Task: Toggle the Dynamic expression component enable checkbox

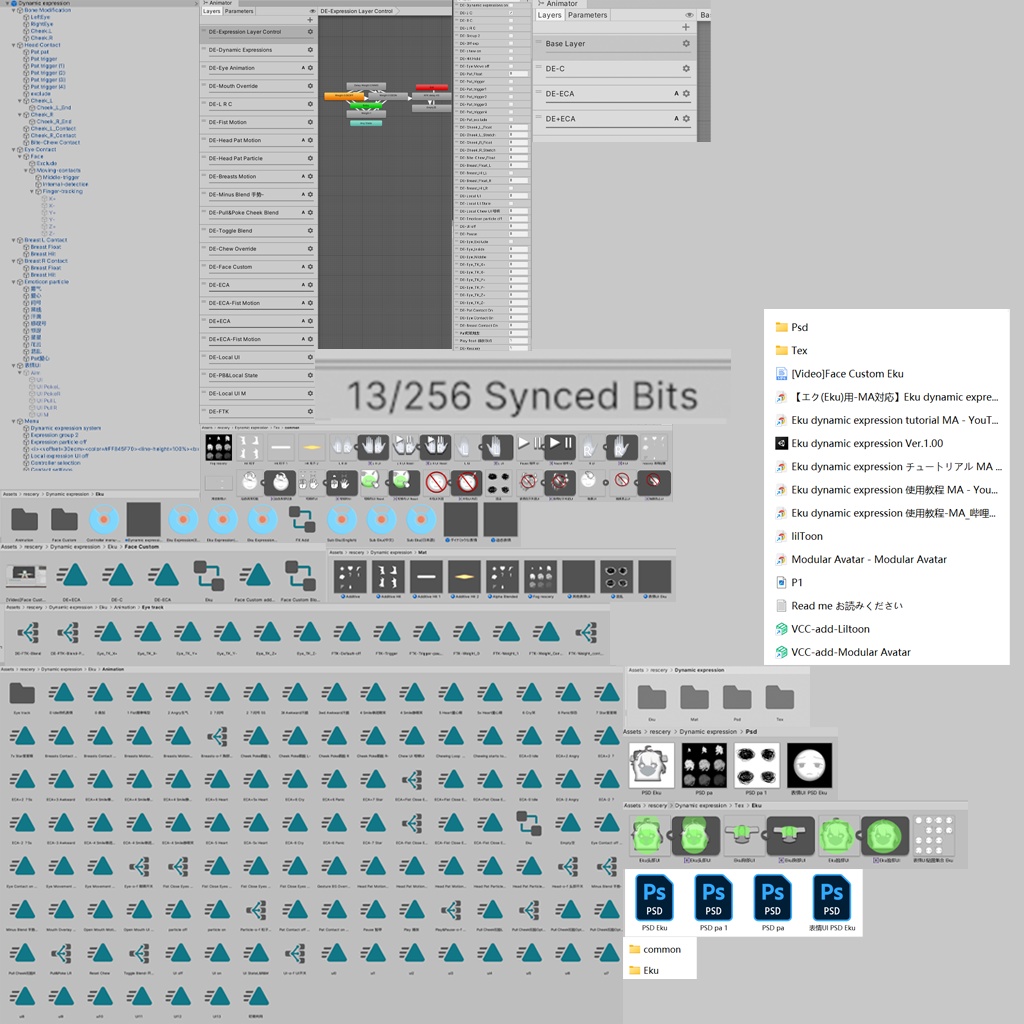Action: 14,3
